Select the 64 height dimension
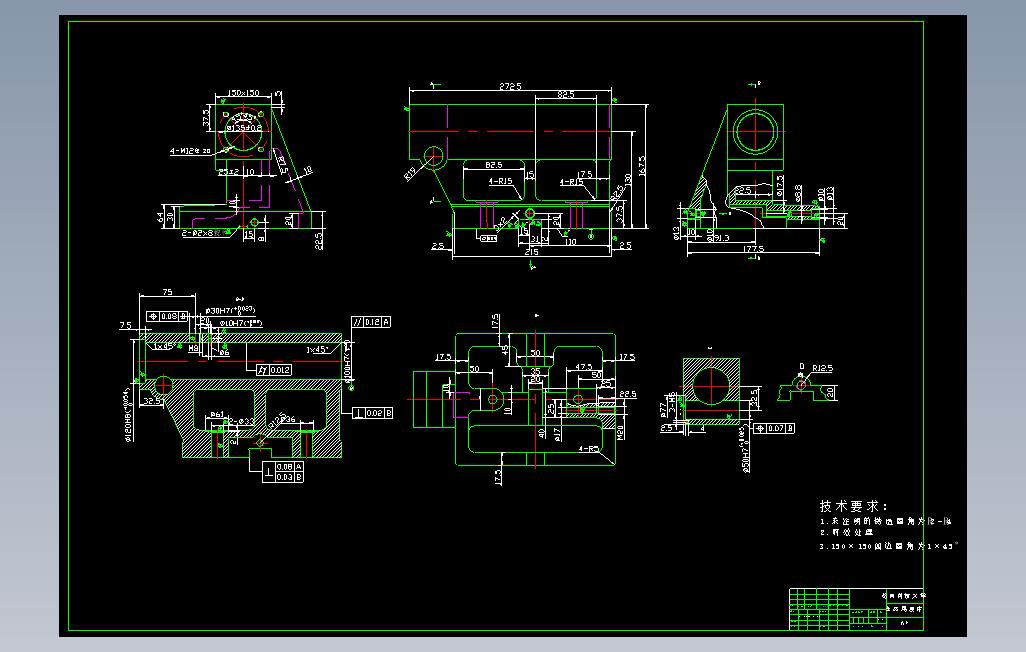The width and height of the screenshot is (1026, 652). [162, 215]
